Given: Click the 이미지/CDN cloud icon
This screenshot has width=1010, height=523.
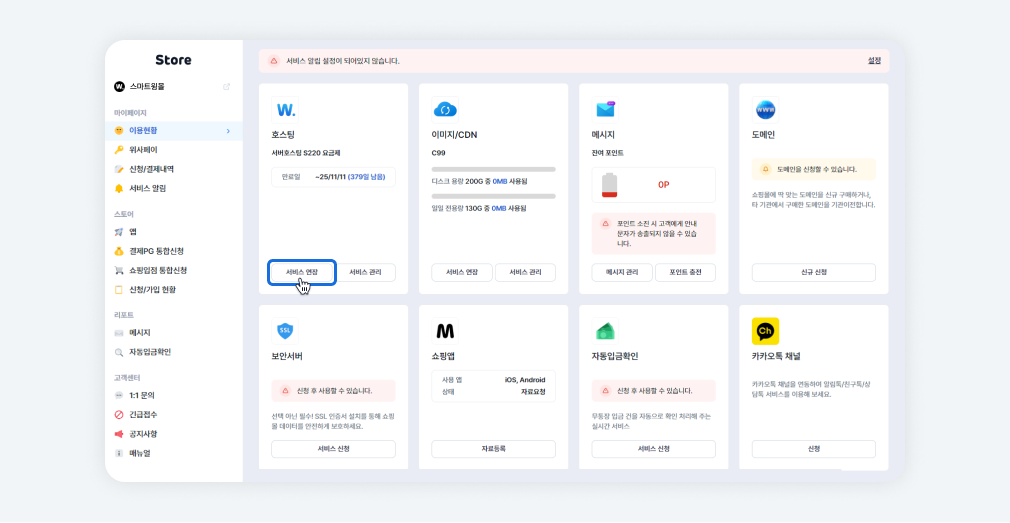Looking at the screenshot, I should 445,110.
